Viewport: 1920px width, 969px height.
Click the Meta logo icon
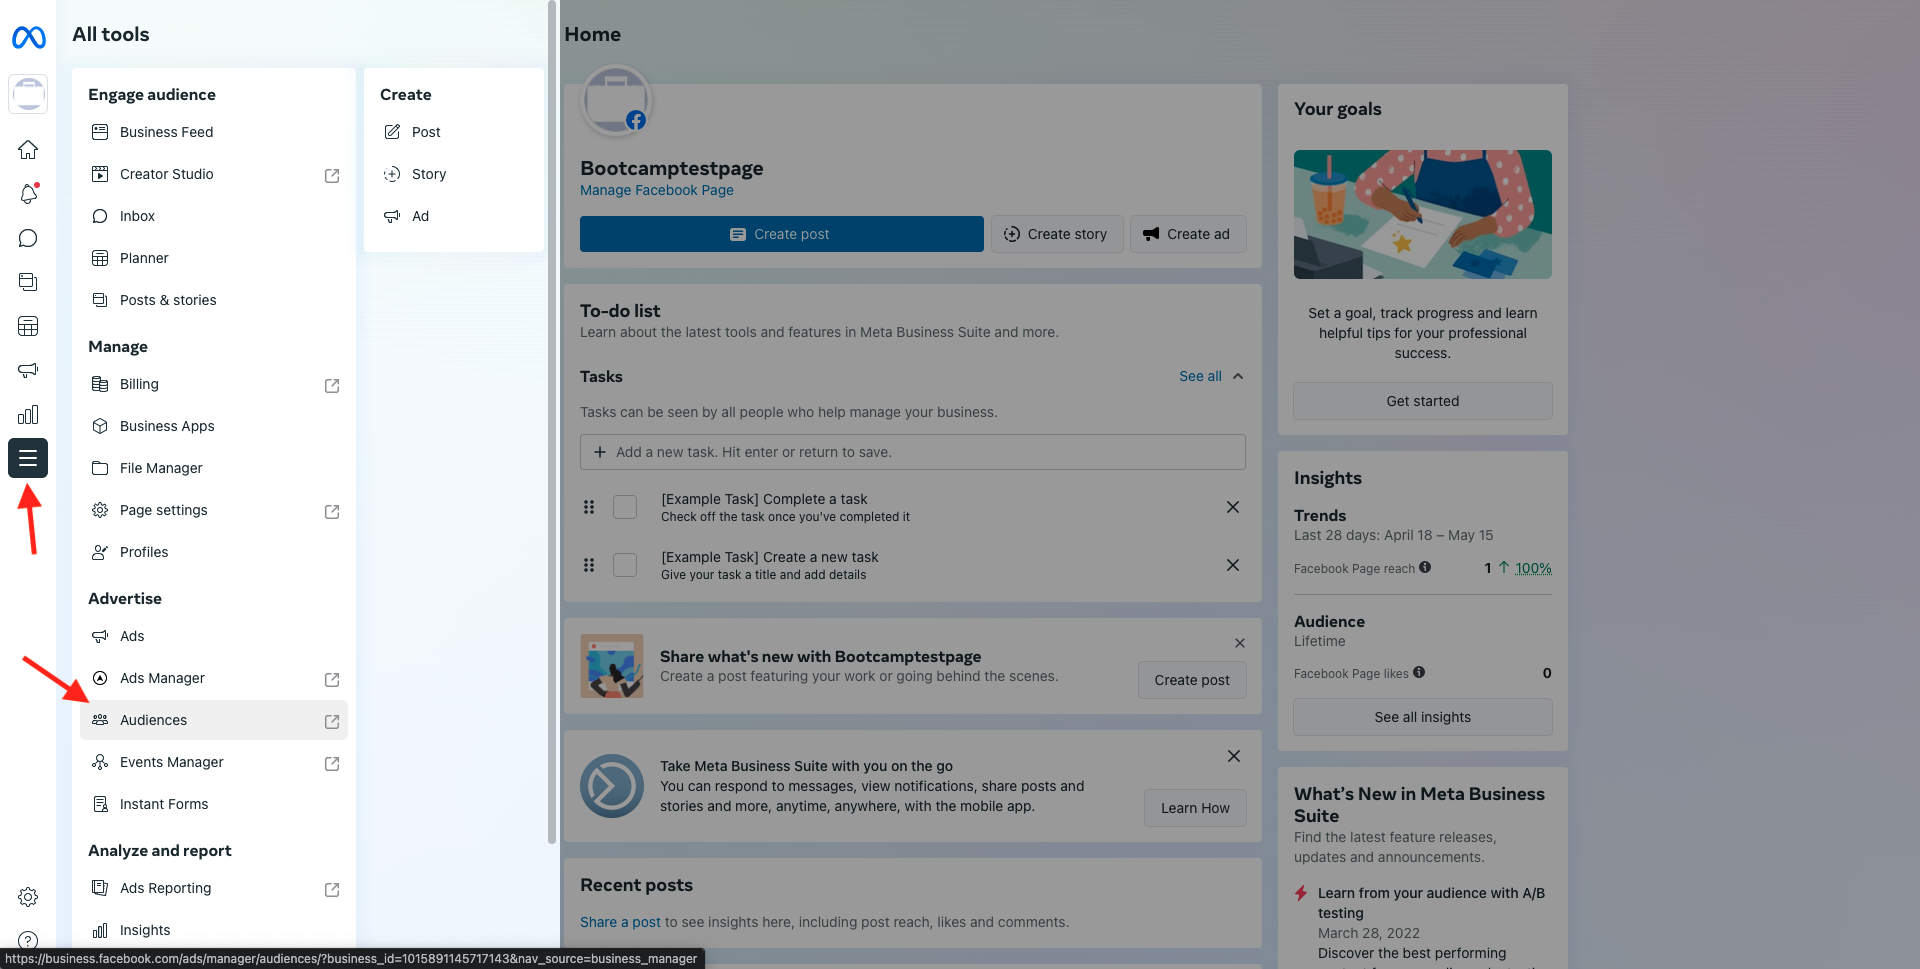click(28, 38)
